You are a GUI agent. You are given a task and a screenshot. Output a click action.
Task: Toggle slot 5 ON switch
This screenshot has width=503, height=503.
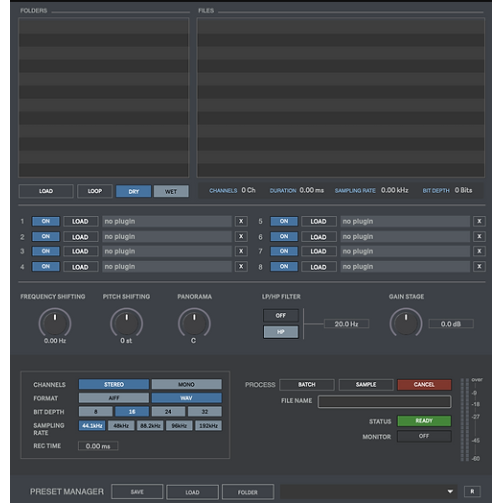[x=284, y=221]
